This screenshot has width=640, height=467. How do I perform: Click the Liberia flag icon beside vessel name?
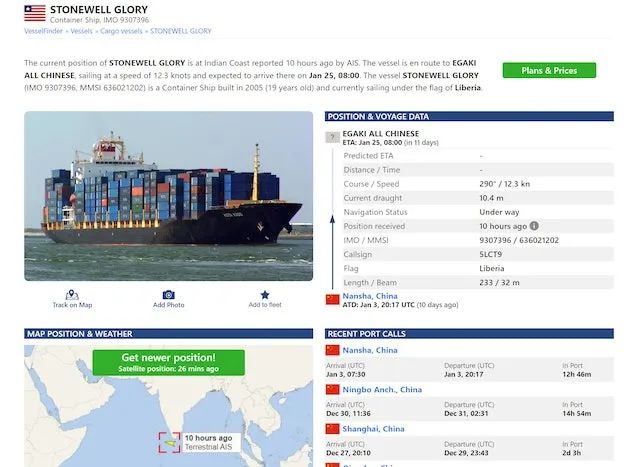coord(35,13)
